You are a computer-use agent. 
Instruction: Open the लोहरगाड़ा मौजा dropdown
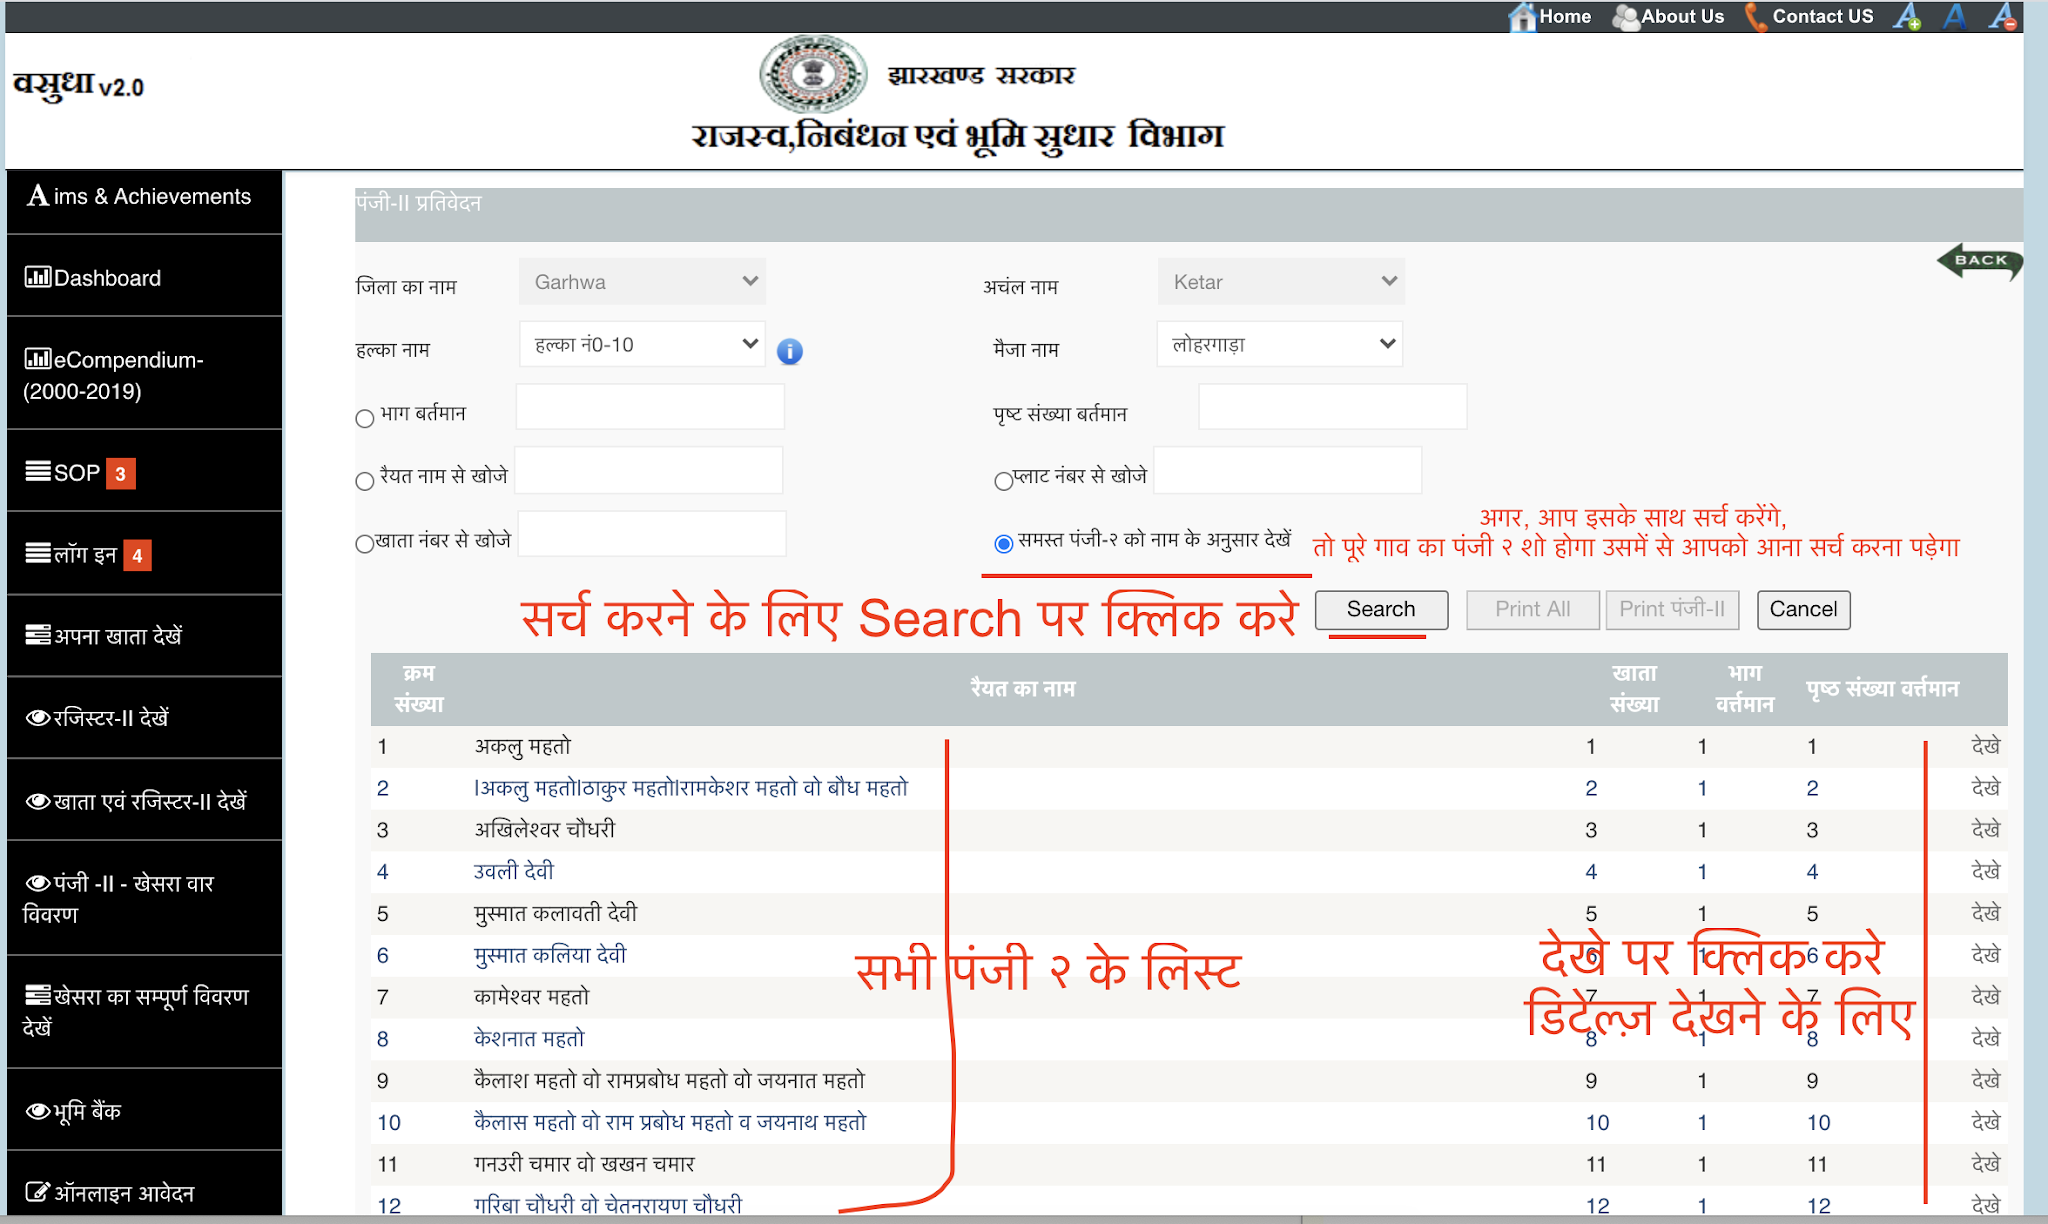coord(1280,344)
